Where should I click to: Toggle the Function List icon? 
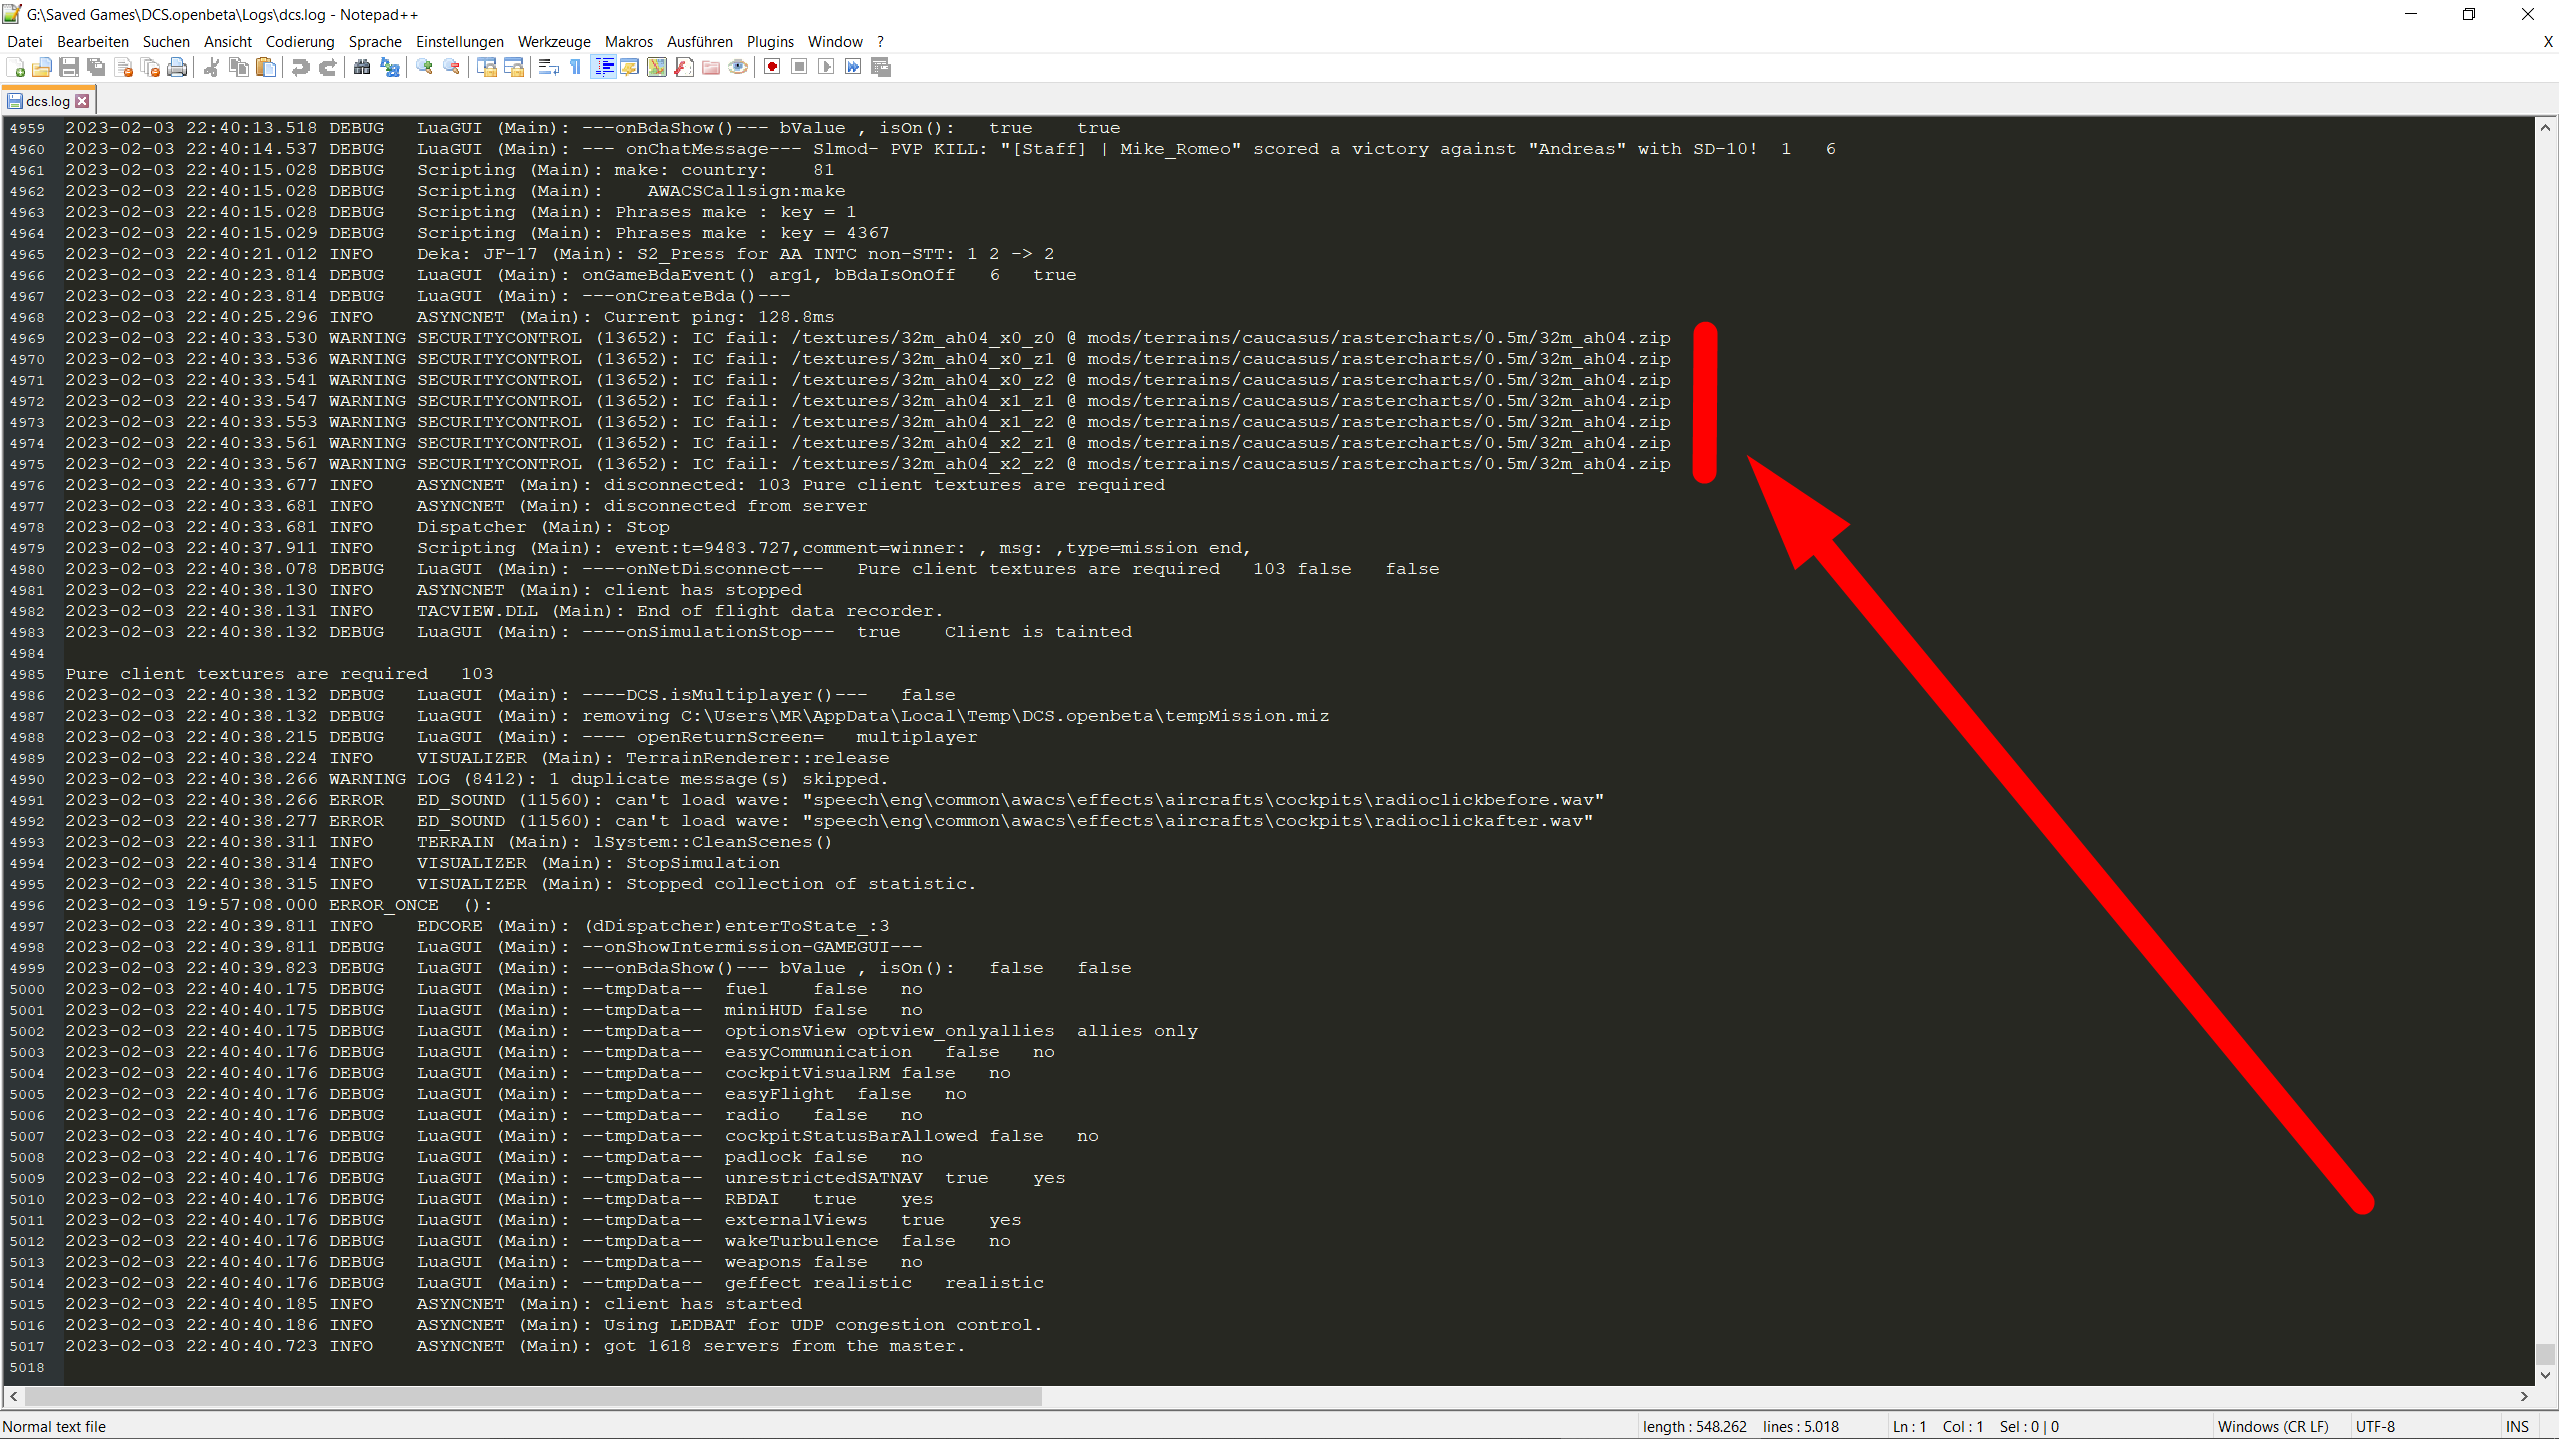684,67
